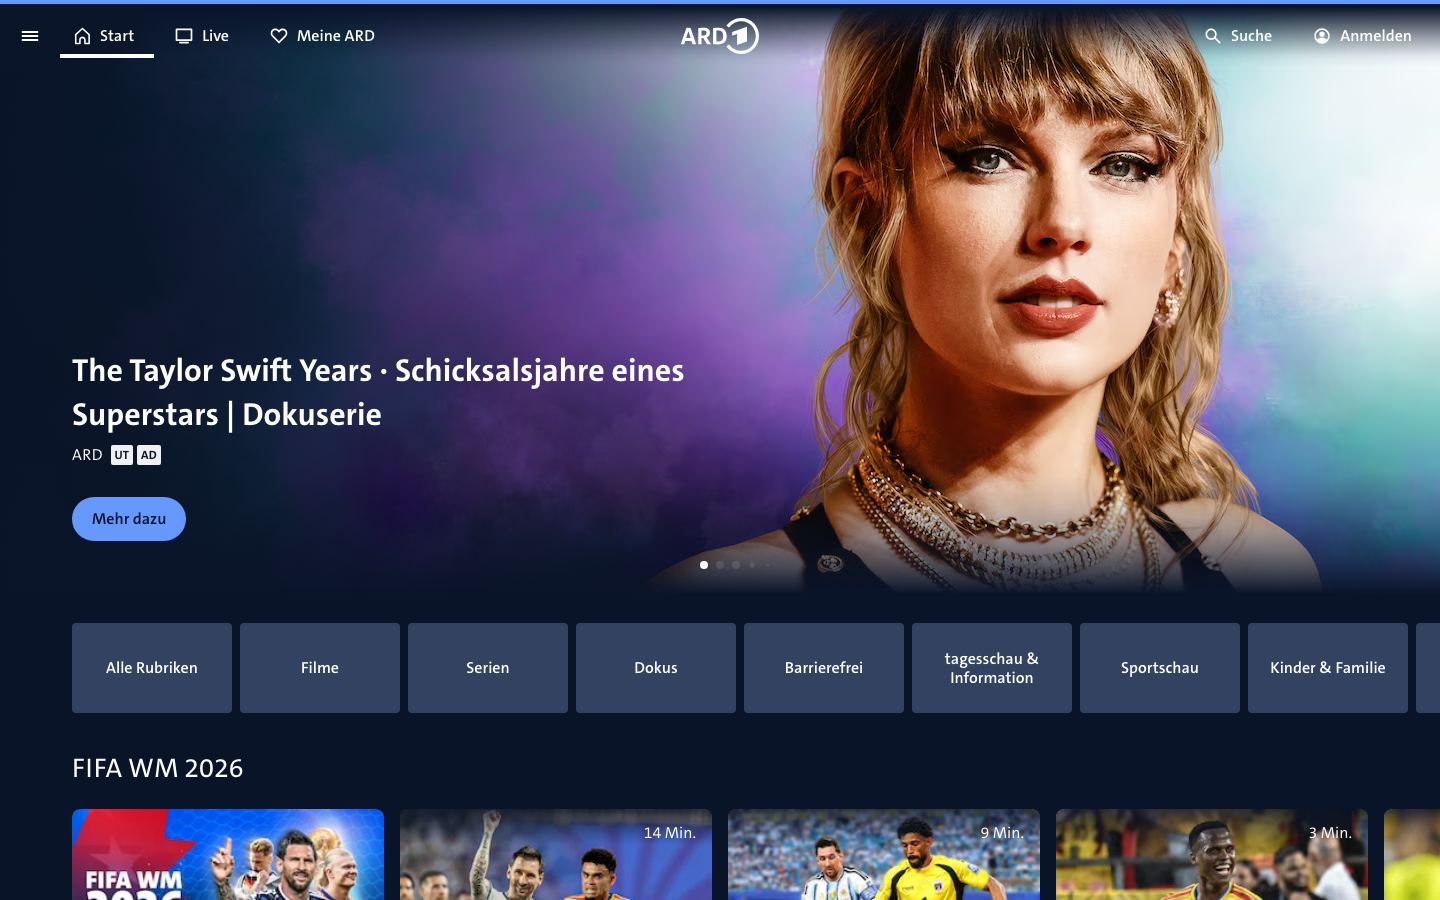Open the Barrierefrei category tile
Viewport: 1440px width, 900px height.
(x=824, y=668)
